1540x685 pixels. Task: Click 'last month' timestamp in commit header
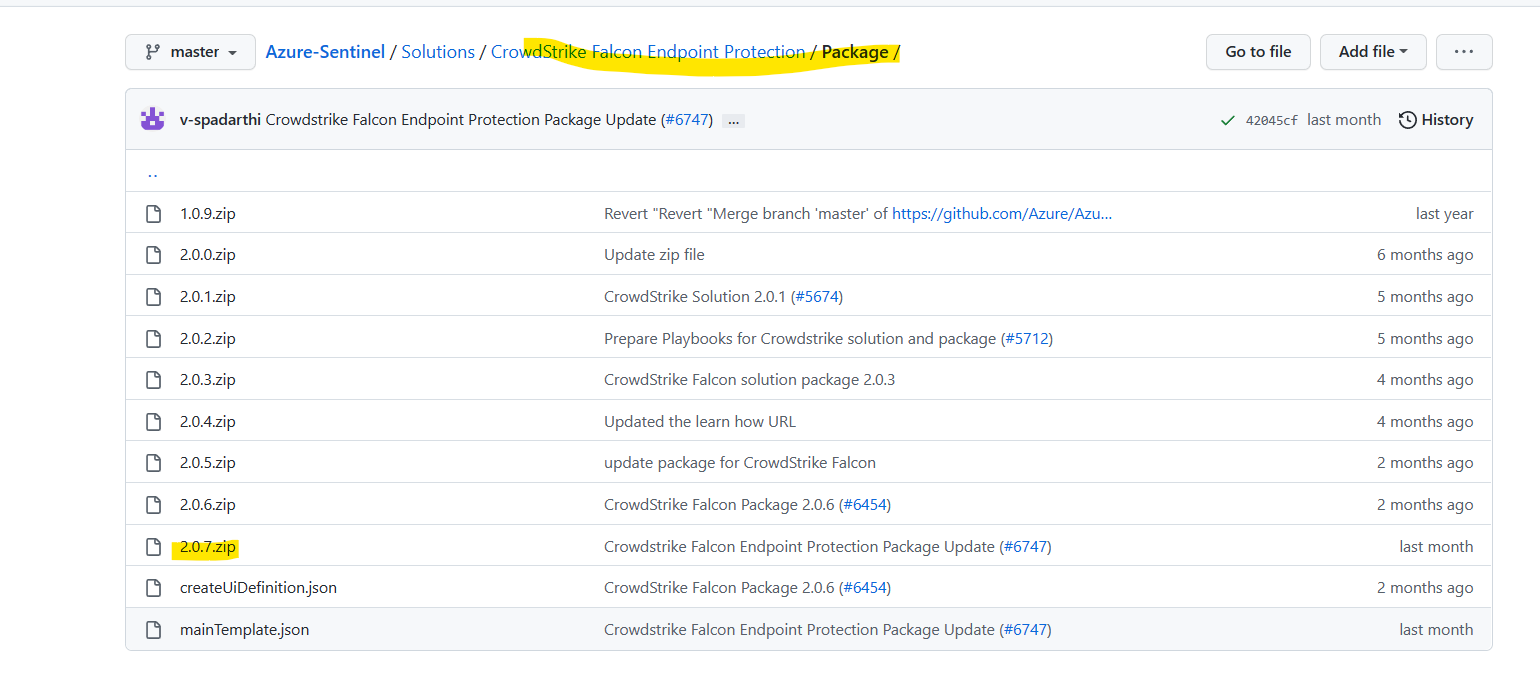pyautogui.click(x=1344, y=120)
